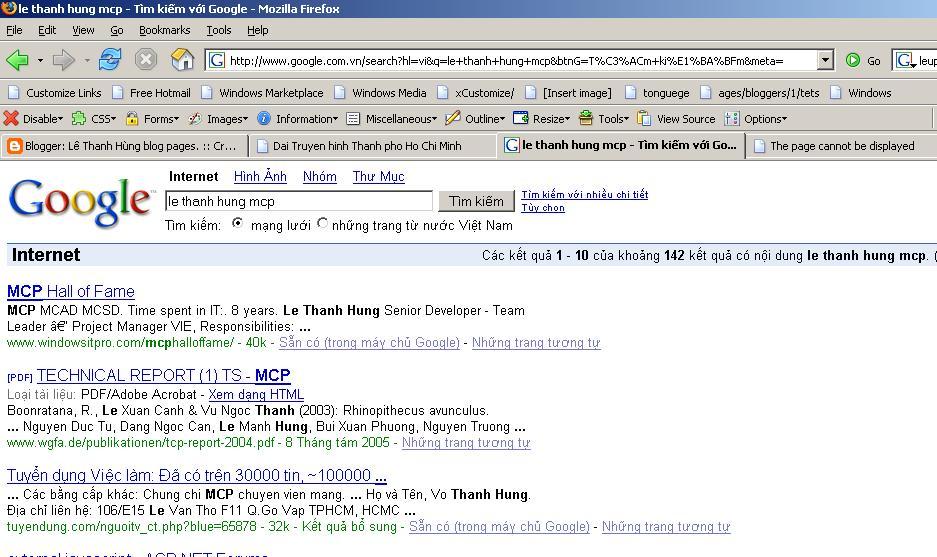
Task: Open the Go menu
Action: [117, 30]
